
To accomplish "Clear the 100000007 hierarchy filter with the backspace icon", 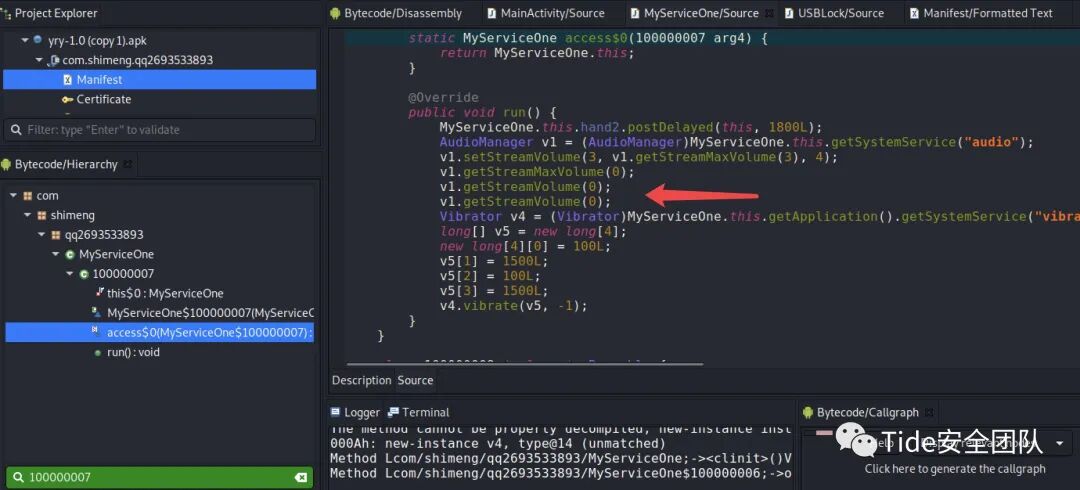I will [x=300, y=477].
